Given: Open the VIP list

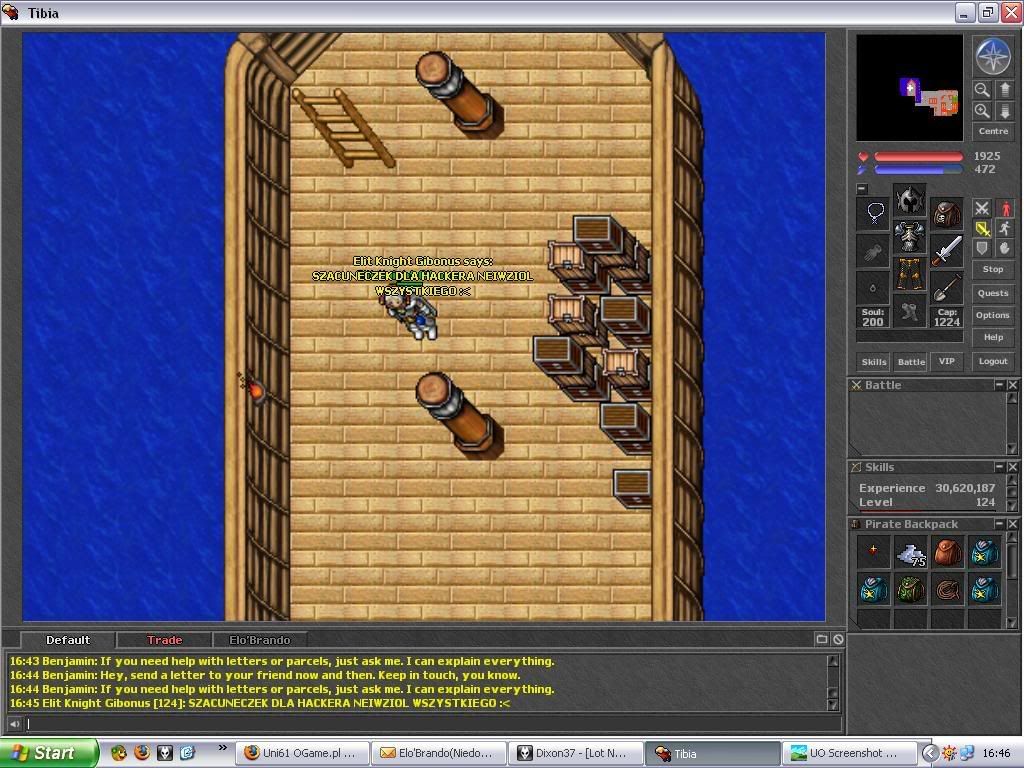Looking at the screenshot, I should pyautogui.click(x=946, y=361).
